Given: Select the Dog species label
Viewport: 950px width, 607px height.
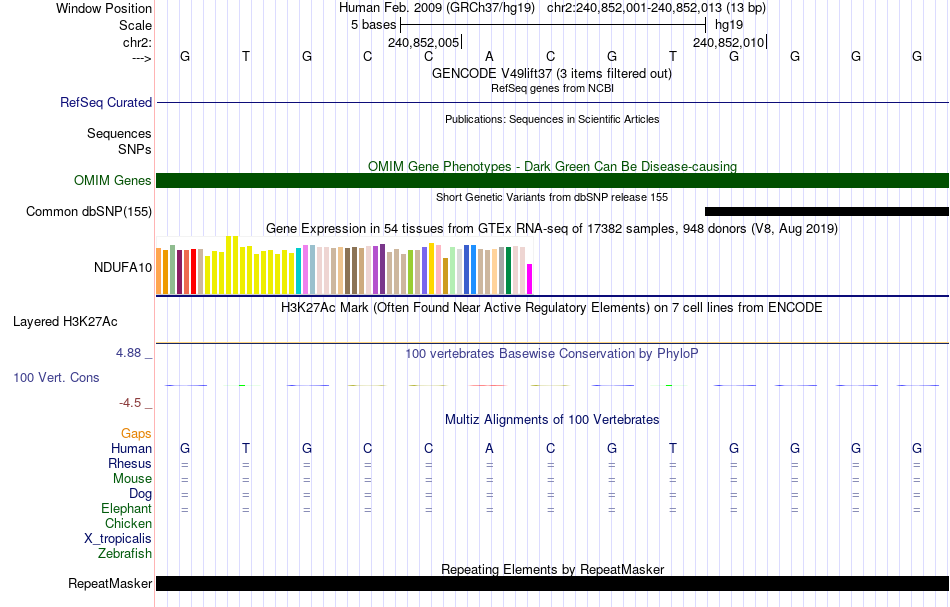Looking at the screenshot, I should click(x=141, y=494).
